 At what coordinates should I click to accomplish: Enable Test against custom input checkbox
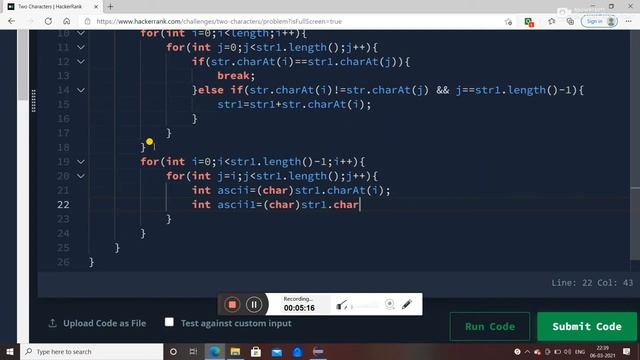click(169, 322)
